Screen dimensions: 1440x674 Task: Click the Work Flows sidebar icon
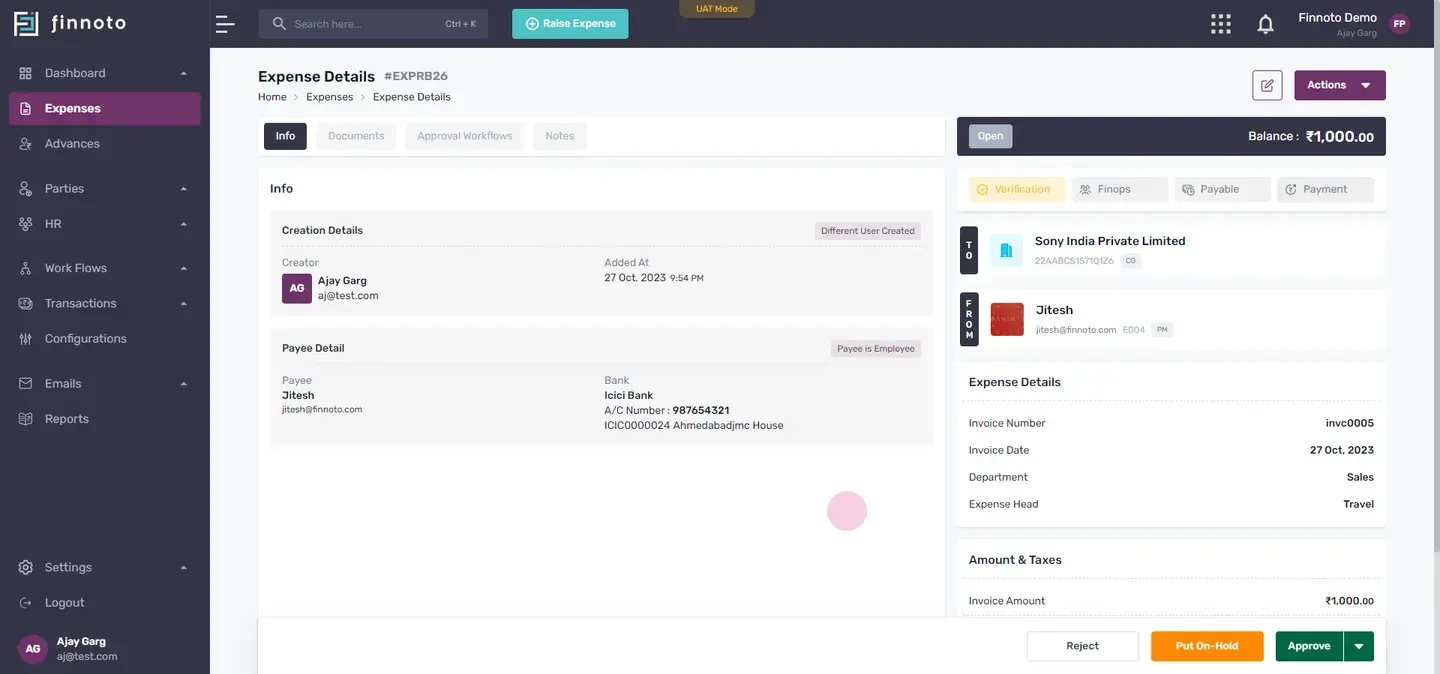(26, 268)
